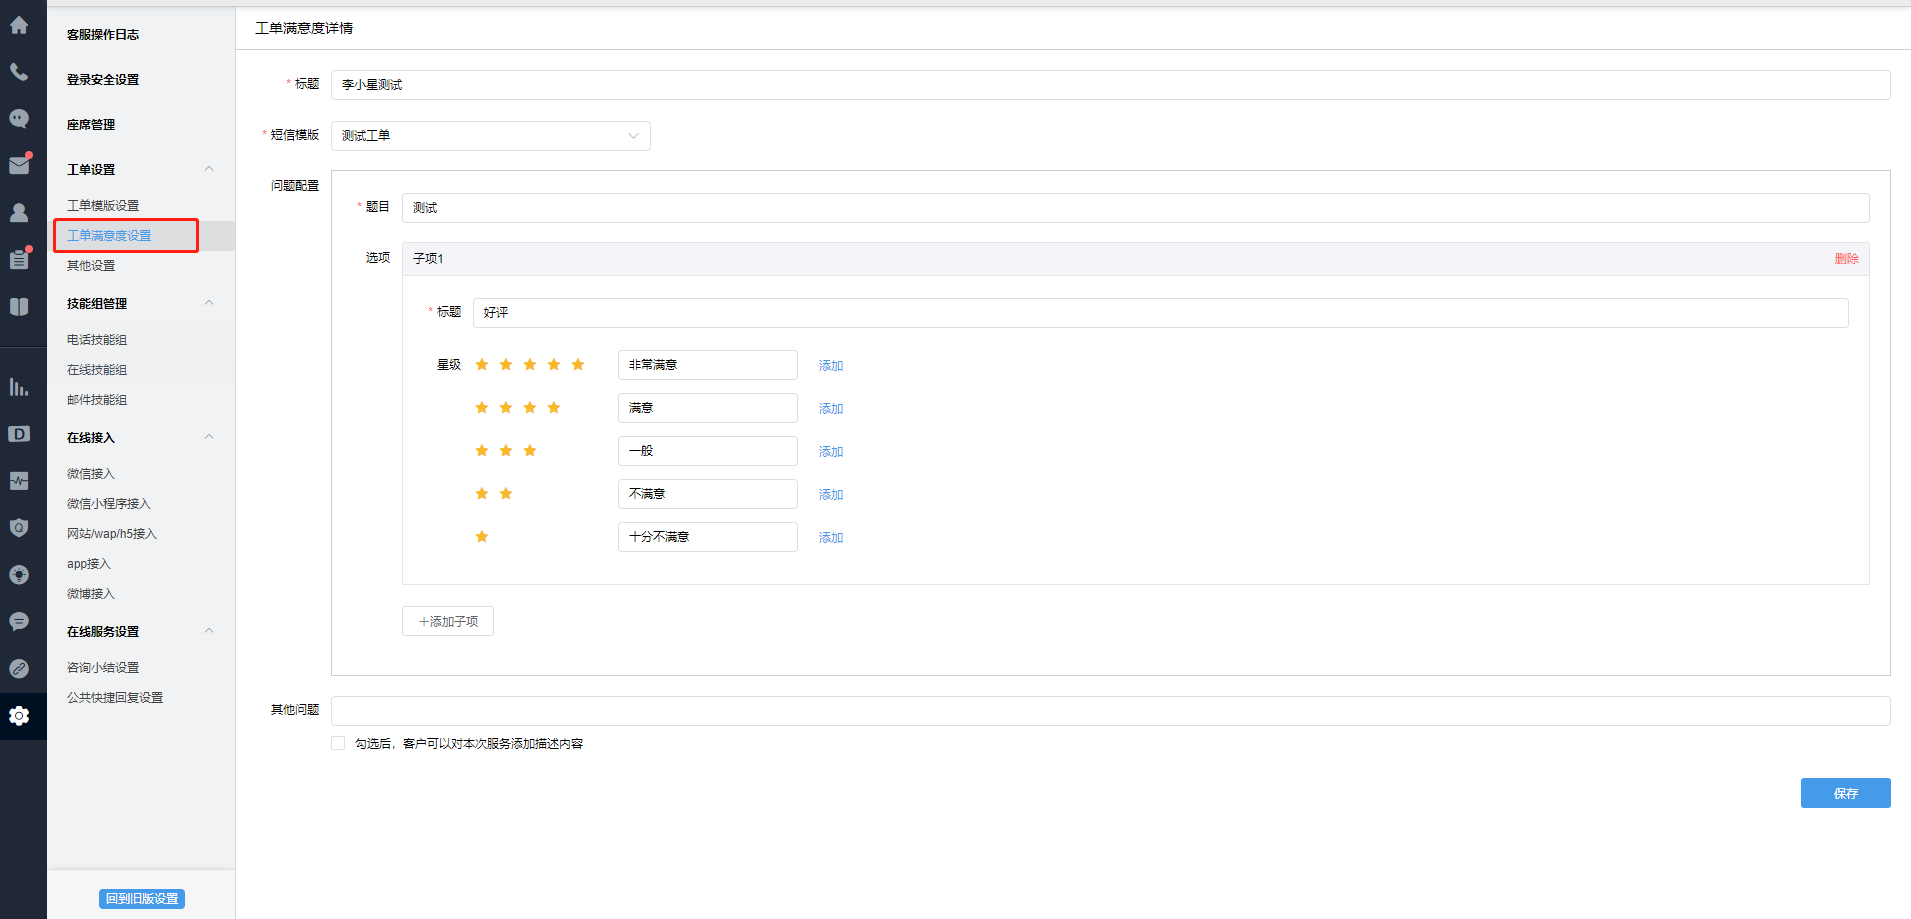The image size is (1911, 919).
Task: Focus the five-star 非常满意 text field
Action: click(x=707, y=365)
